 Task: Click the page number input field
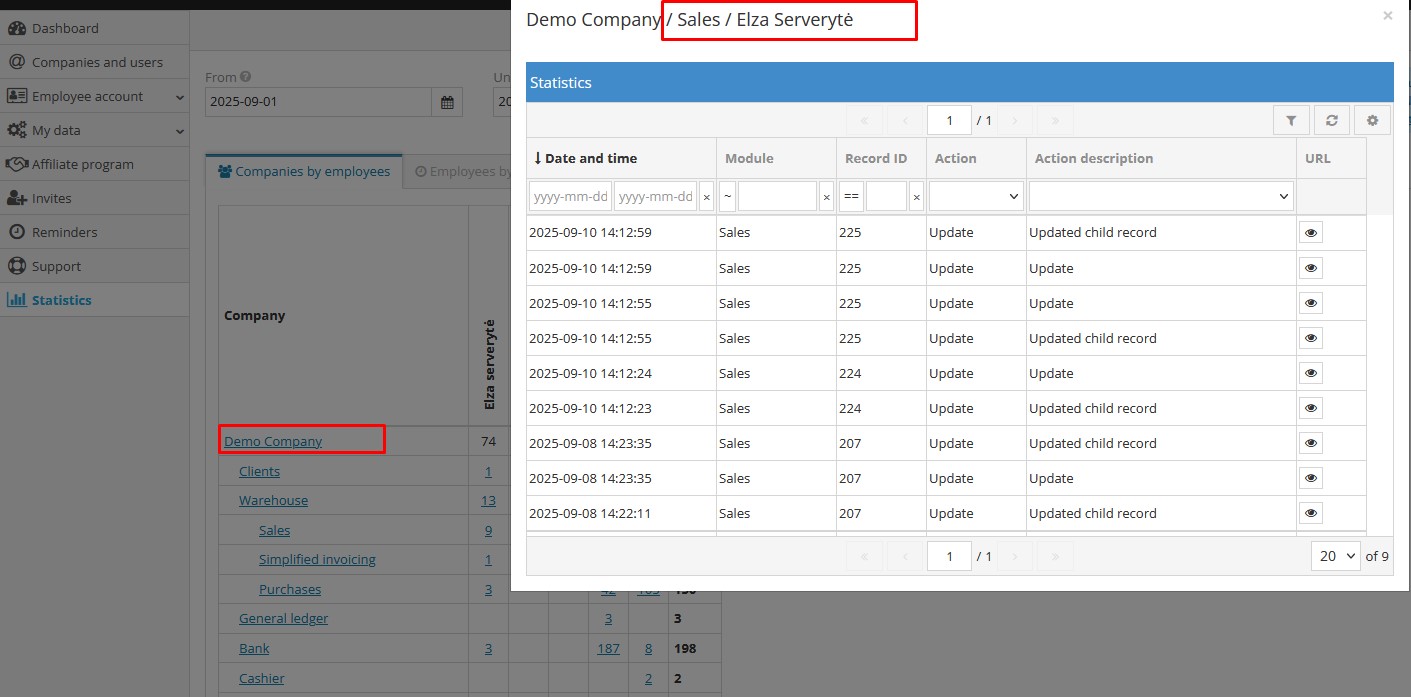point(949,119)
